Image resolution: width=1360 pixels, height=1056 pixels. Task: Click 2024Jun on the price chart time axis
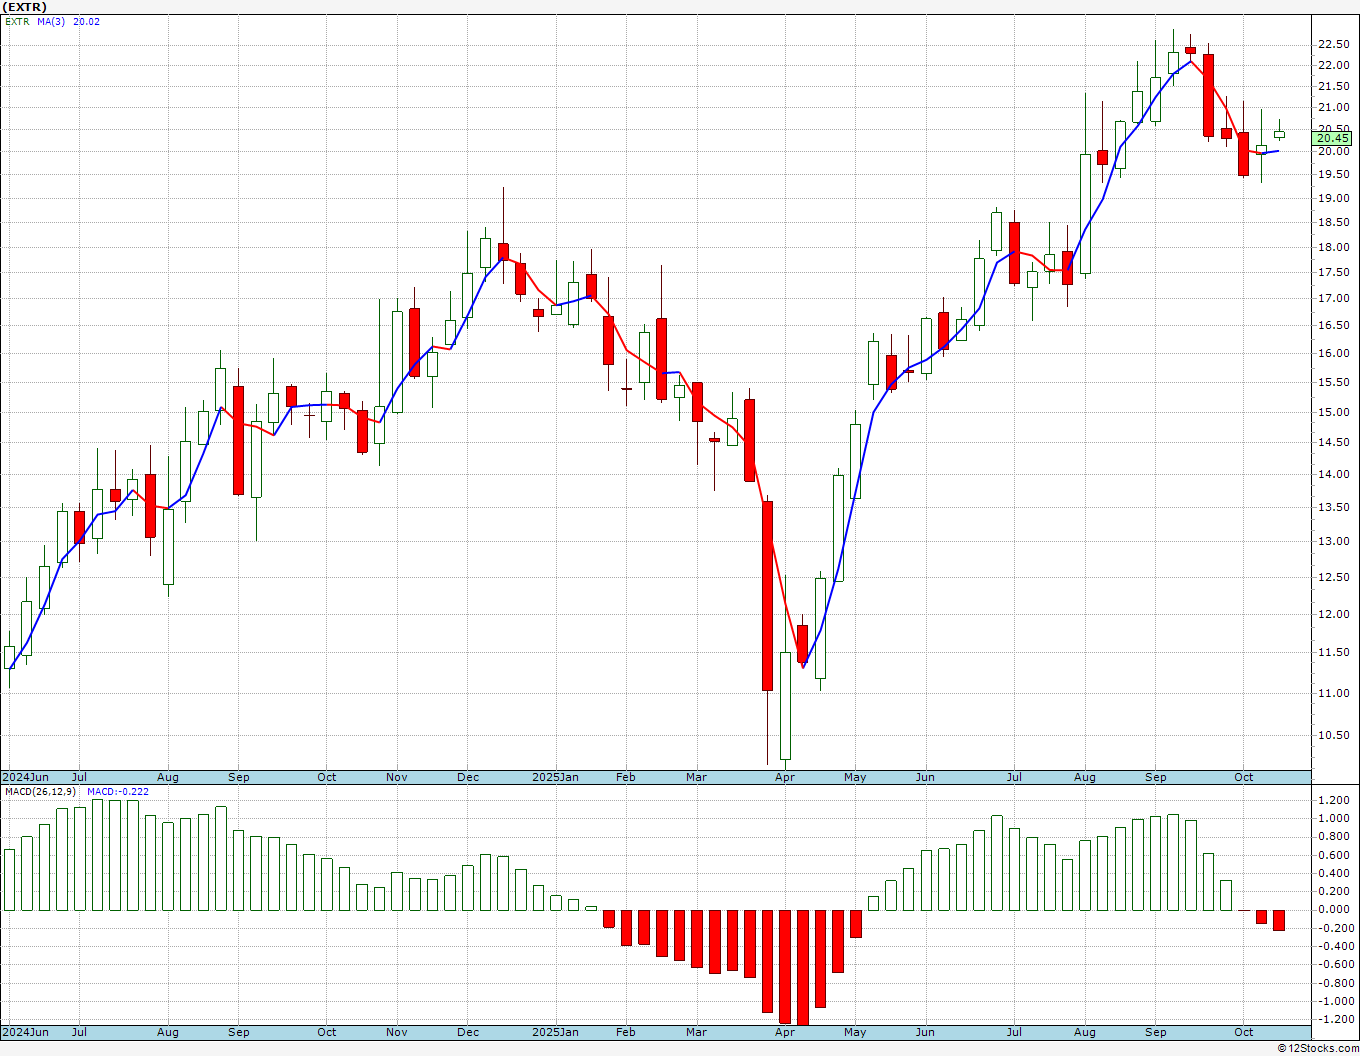pos(25,777)
